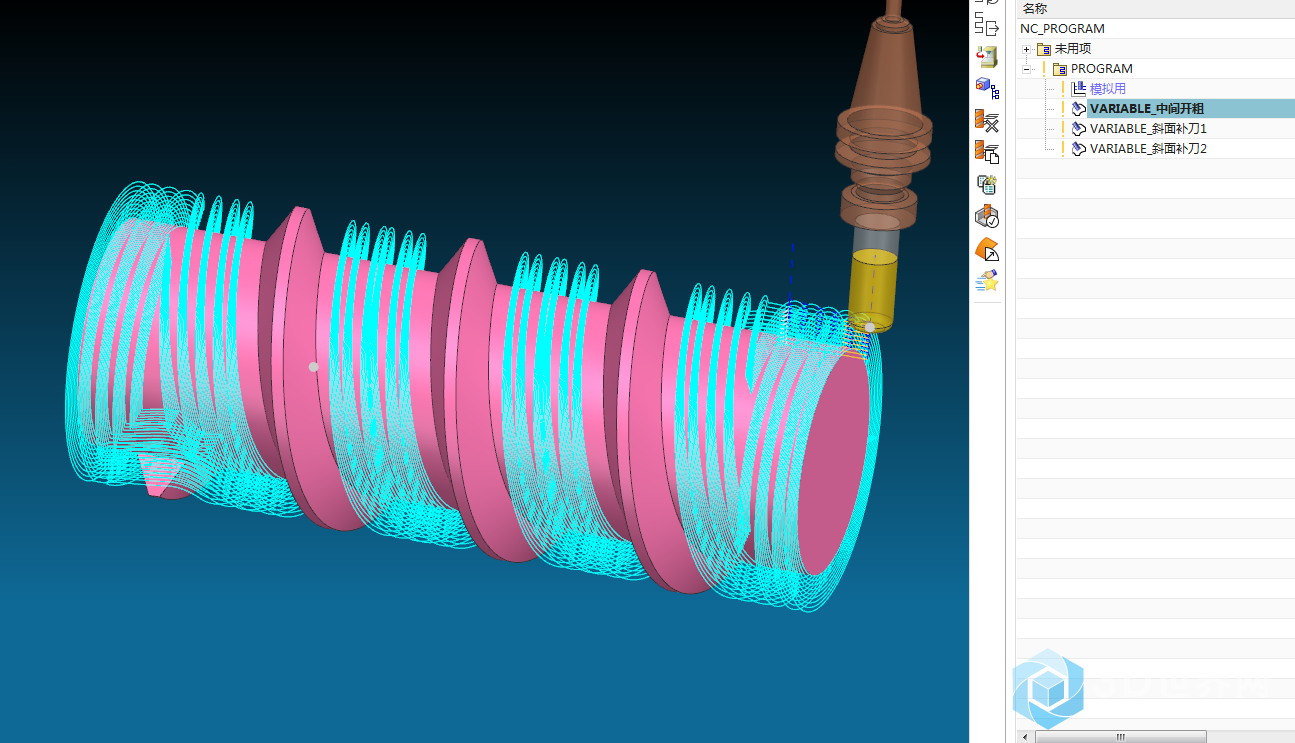Open the spreadsheet table sidebar icon
This screenshot has width=1295, height=743.
point(987,184)
